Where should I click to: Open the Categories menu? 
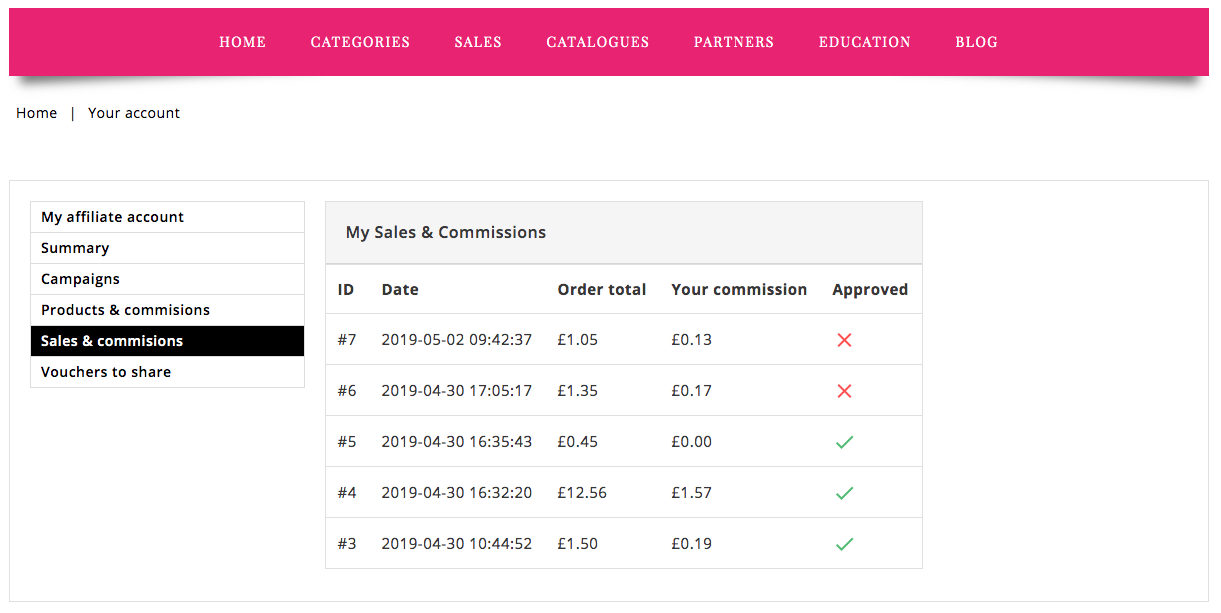coord(360,42)
